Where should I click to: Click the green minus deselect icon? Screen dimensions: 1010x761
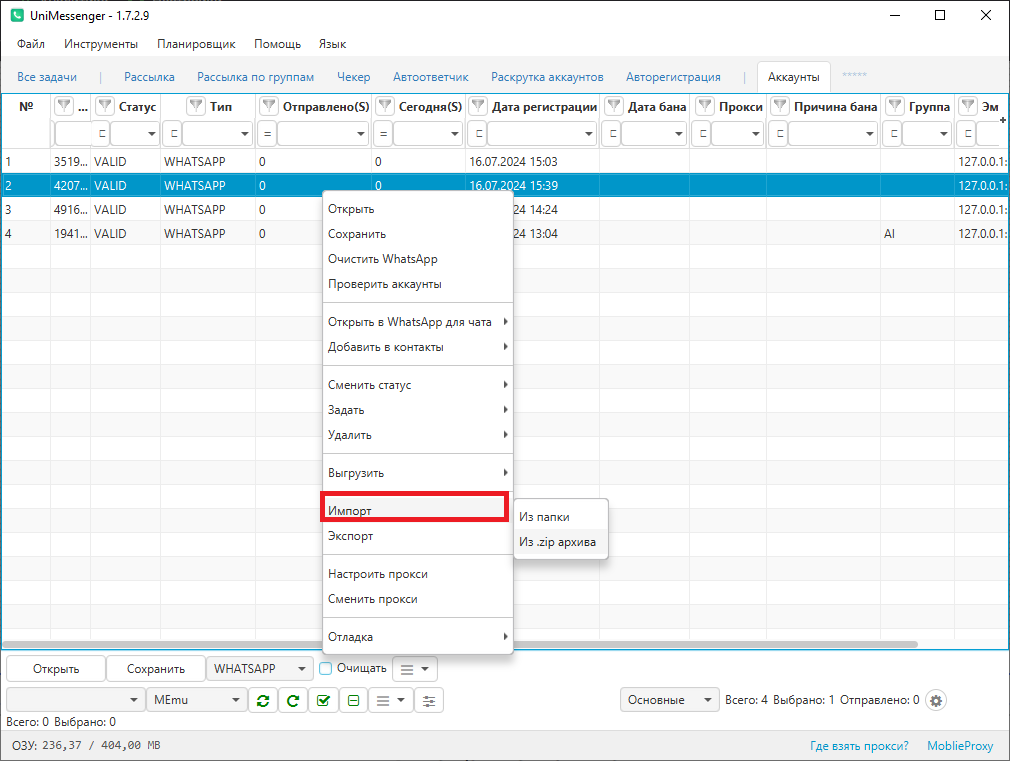353,701
